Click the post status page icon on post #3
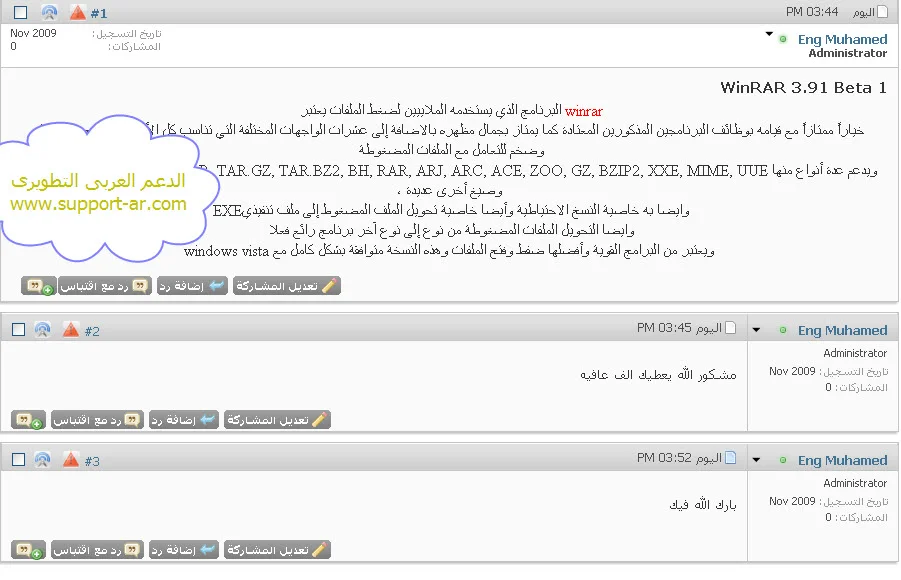Viewport: 901px width, 580px height. (x=730, y=458)
